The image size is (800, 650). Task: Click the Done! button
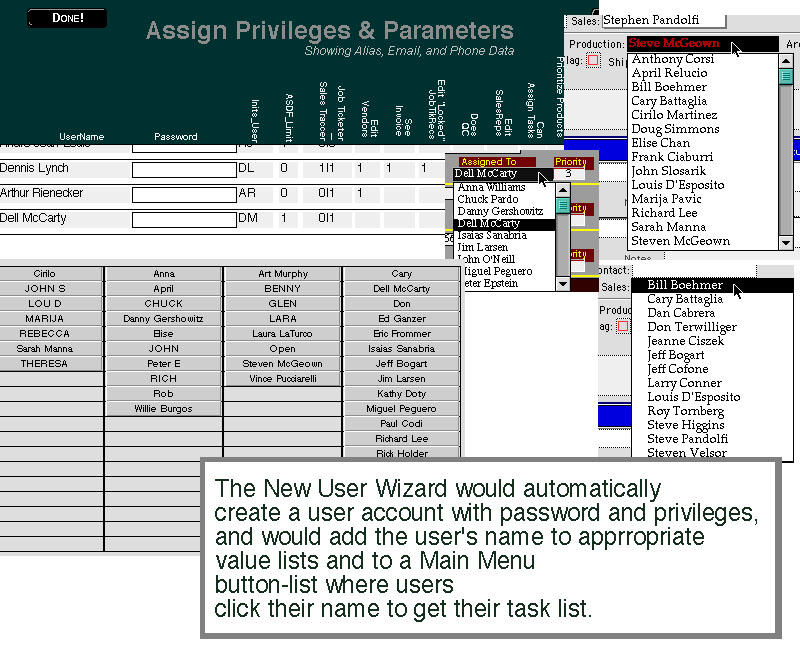(66, 17)
